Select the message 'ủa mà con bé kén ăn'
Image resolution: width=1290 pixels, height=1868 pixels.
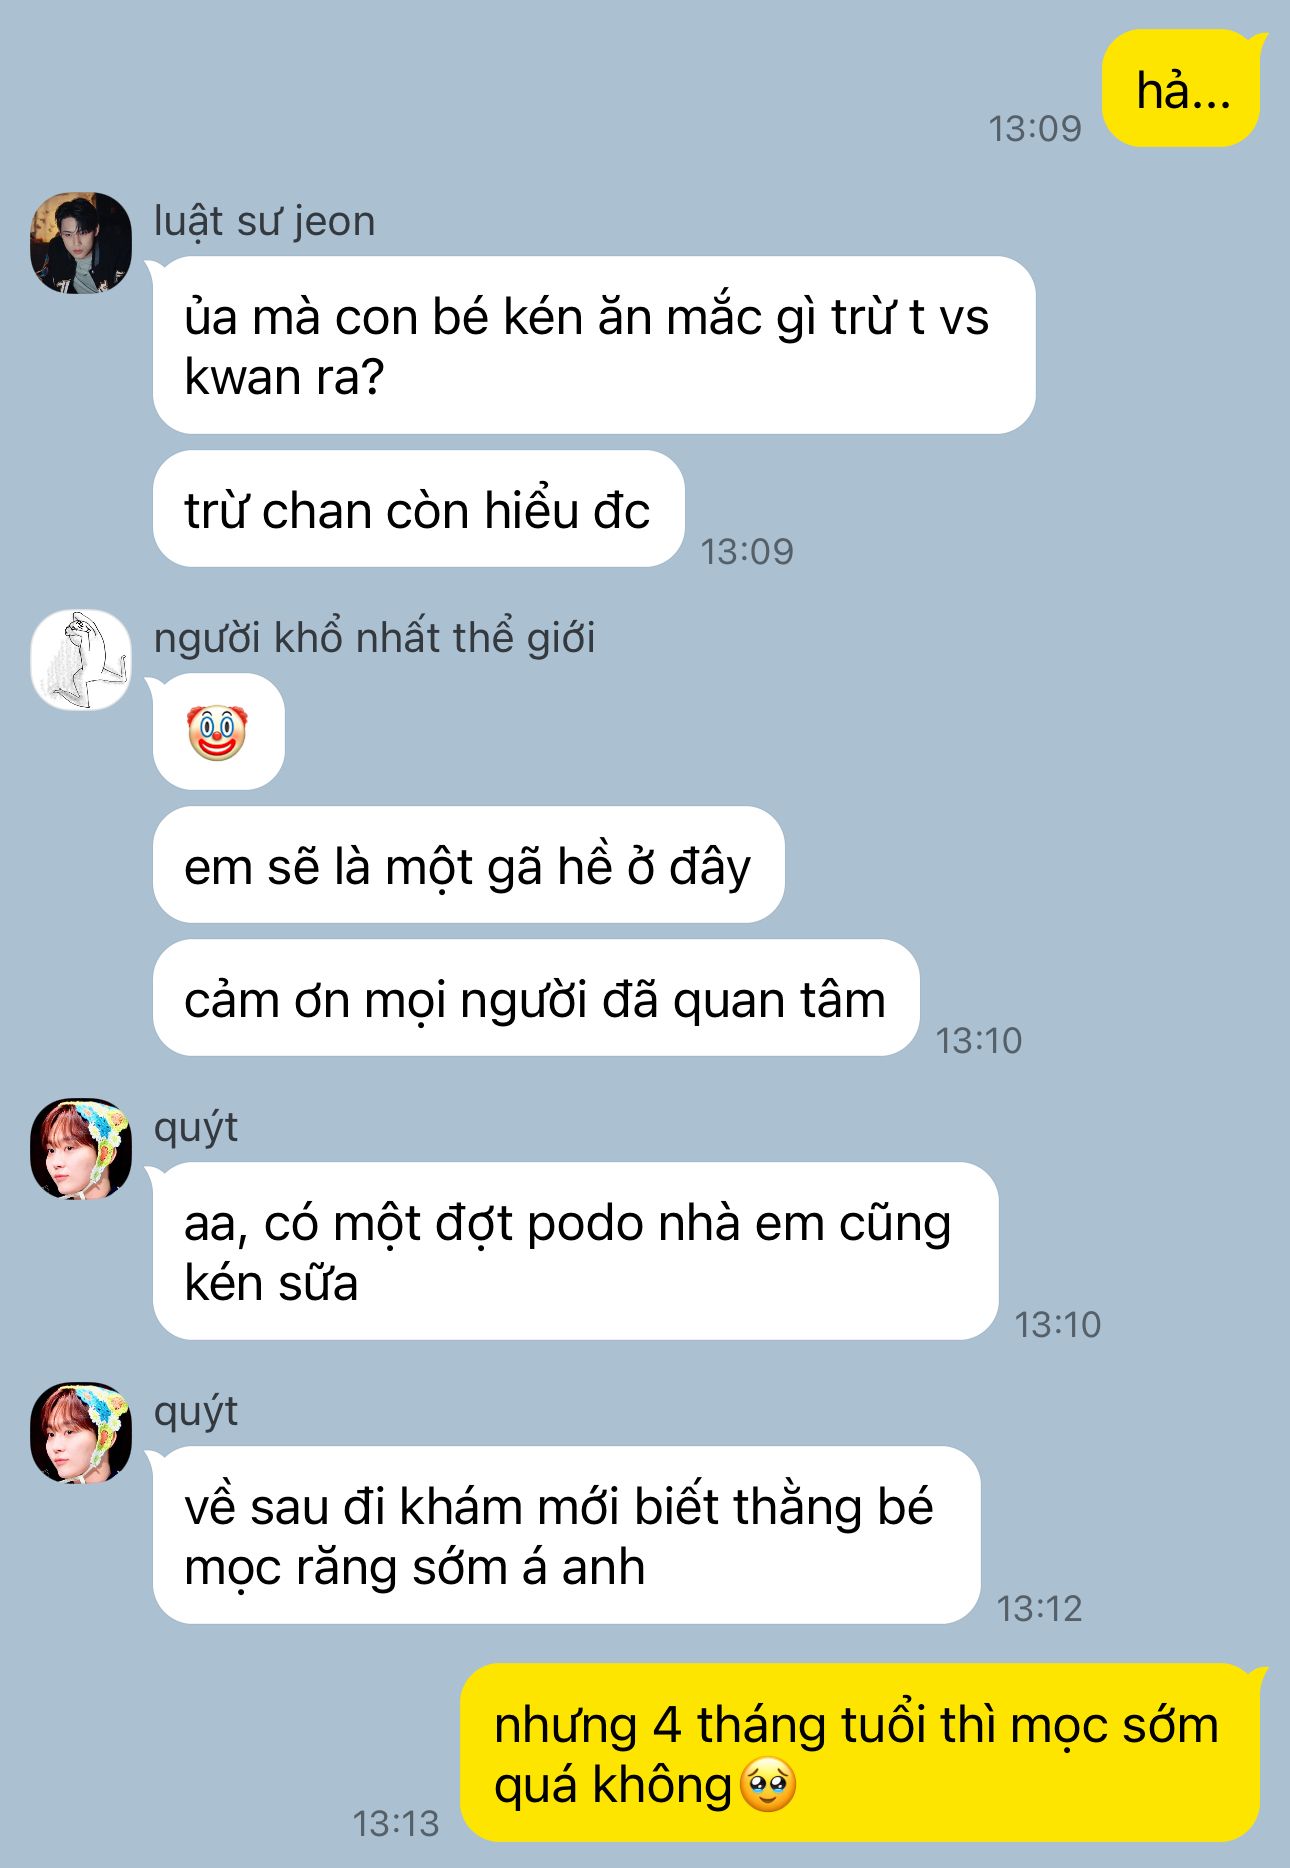click(594, 345)
